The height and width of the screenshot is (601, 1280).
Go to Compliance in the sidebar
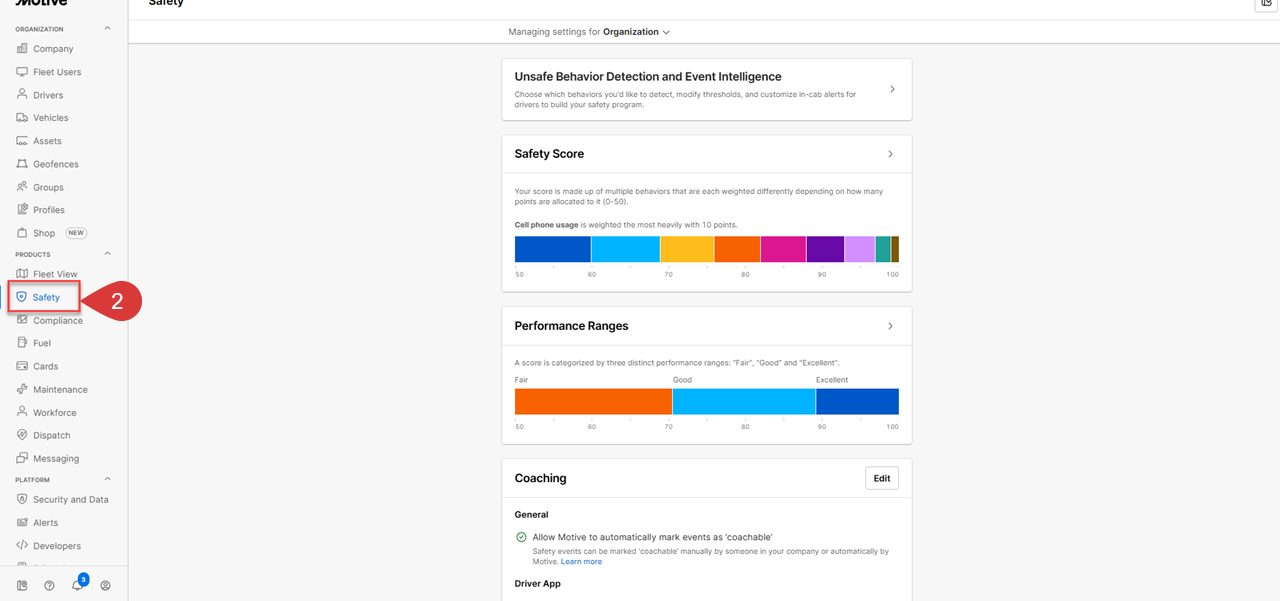pos(57,321)
